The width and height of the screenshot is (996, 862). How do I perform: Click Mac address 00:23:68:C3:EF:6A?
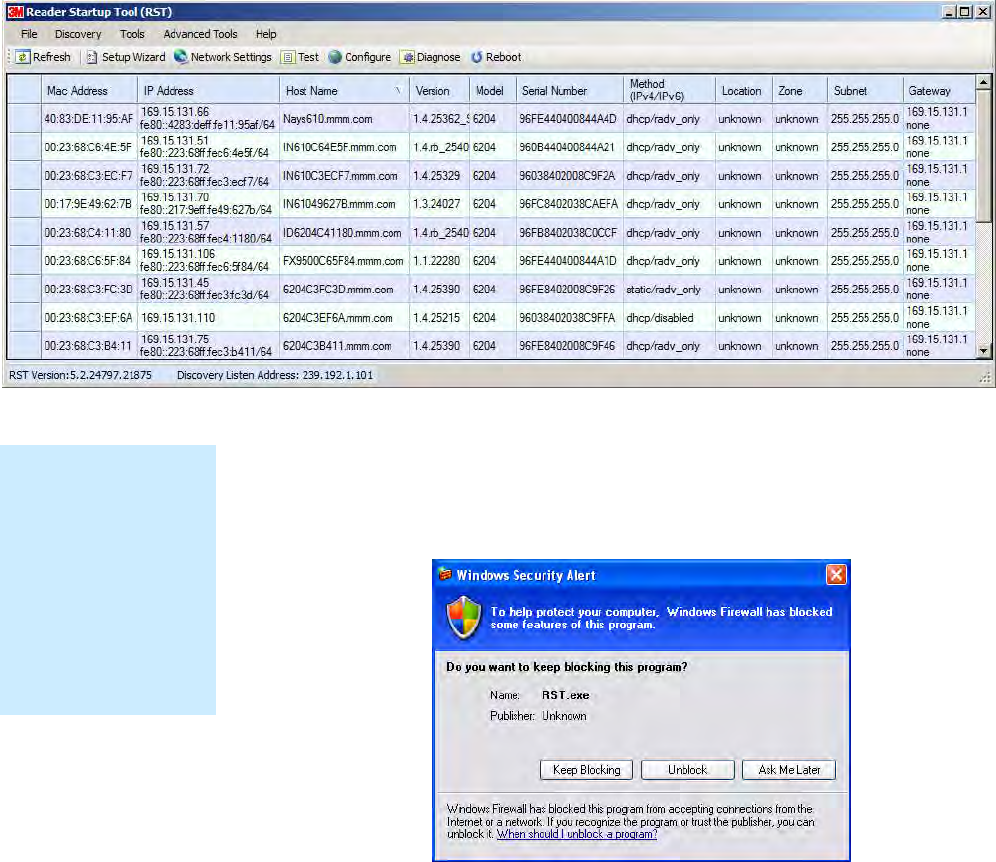[88, 318]
